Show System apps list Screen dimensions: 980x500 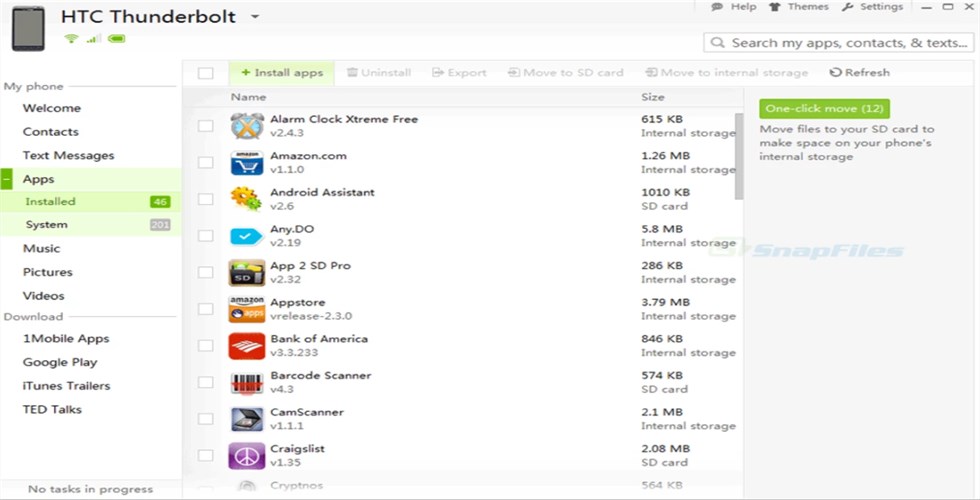click(91, 225)
